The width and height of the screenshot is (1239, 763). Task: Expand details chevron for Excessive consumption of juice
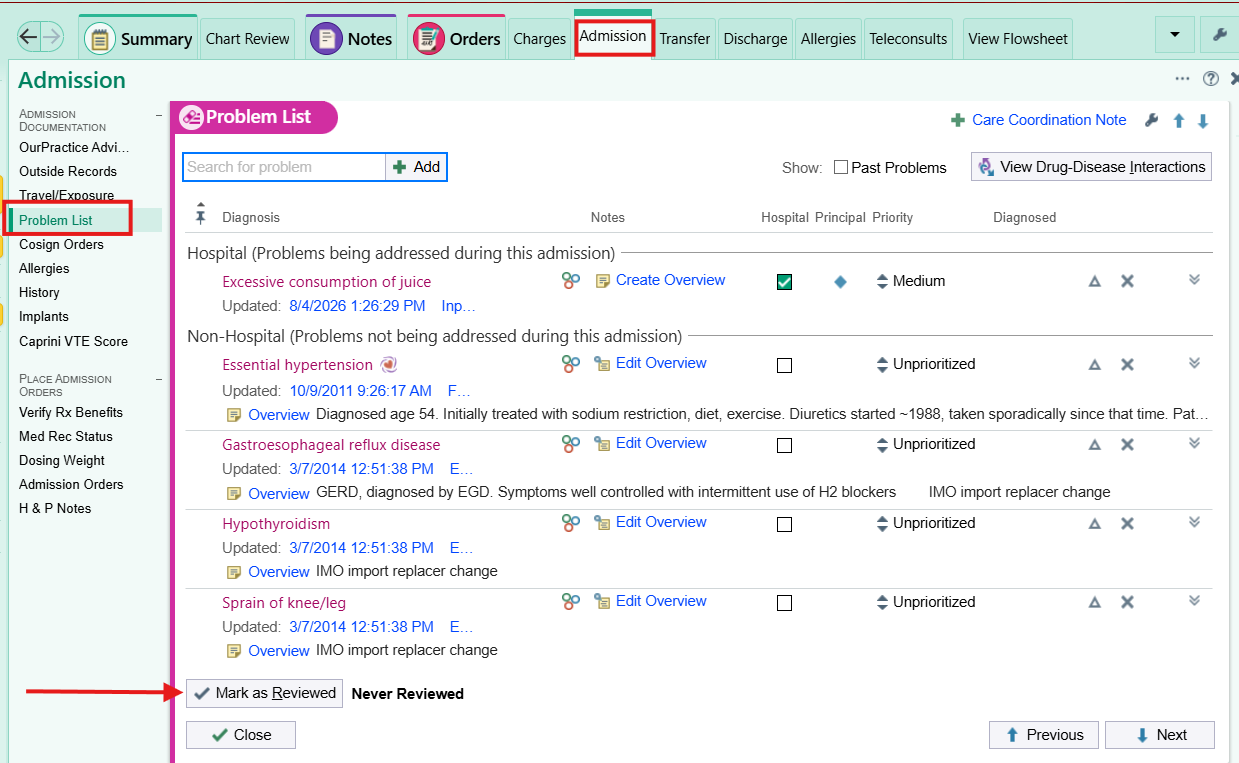point(1194,279)
